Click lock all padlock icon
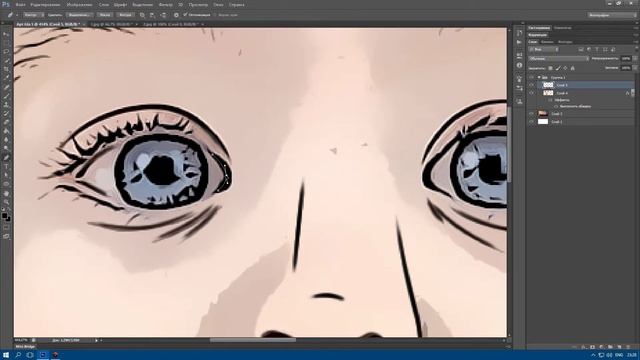 point(573,68)
